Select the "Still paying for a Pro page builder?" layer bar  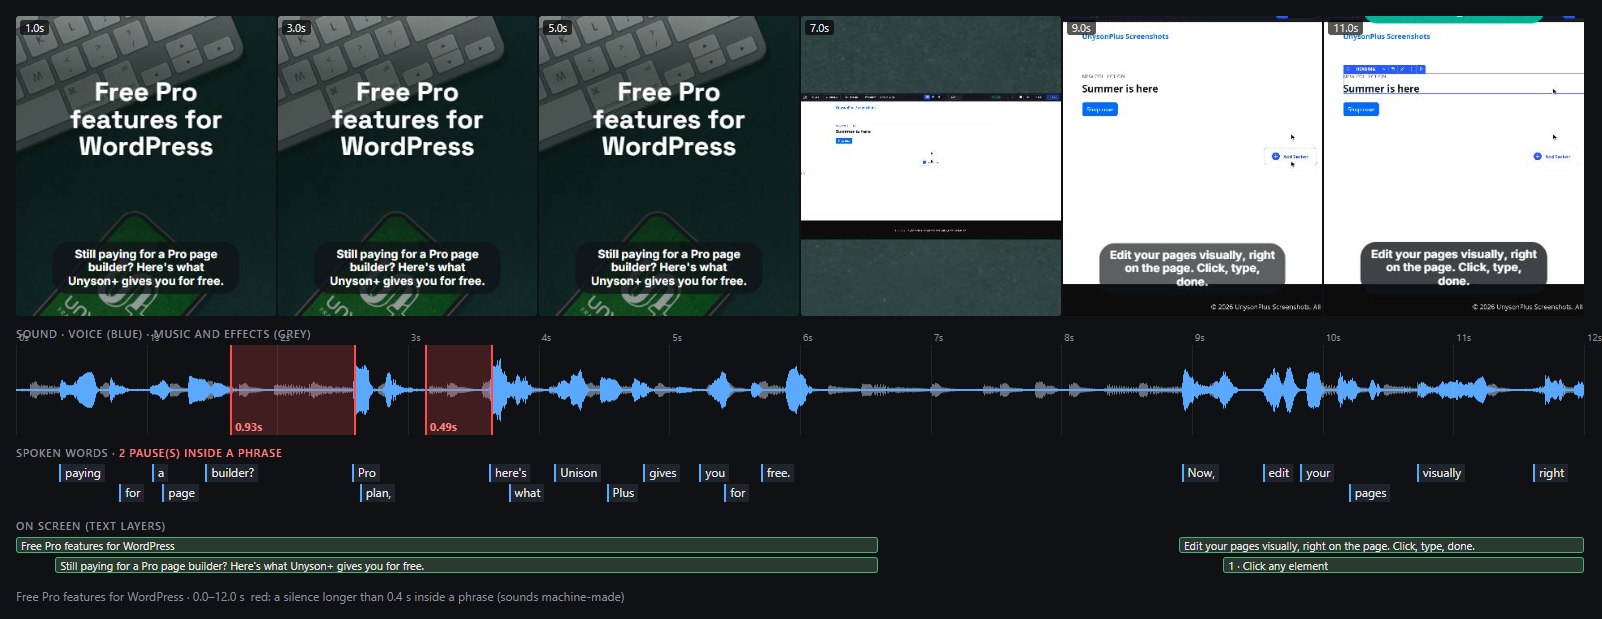tap(466, 566)
